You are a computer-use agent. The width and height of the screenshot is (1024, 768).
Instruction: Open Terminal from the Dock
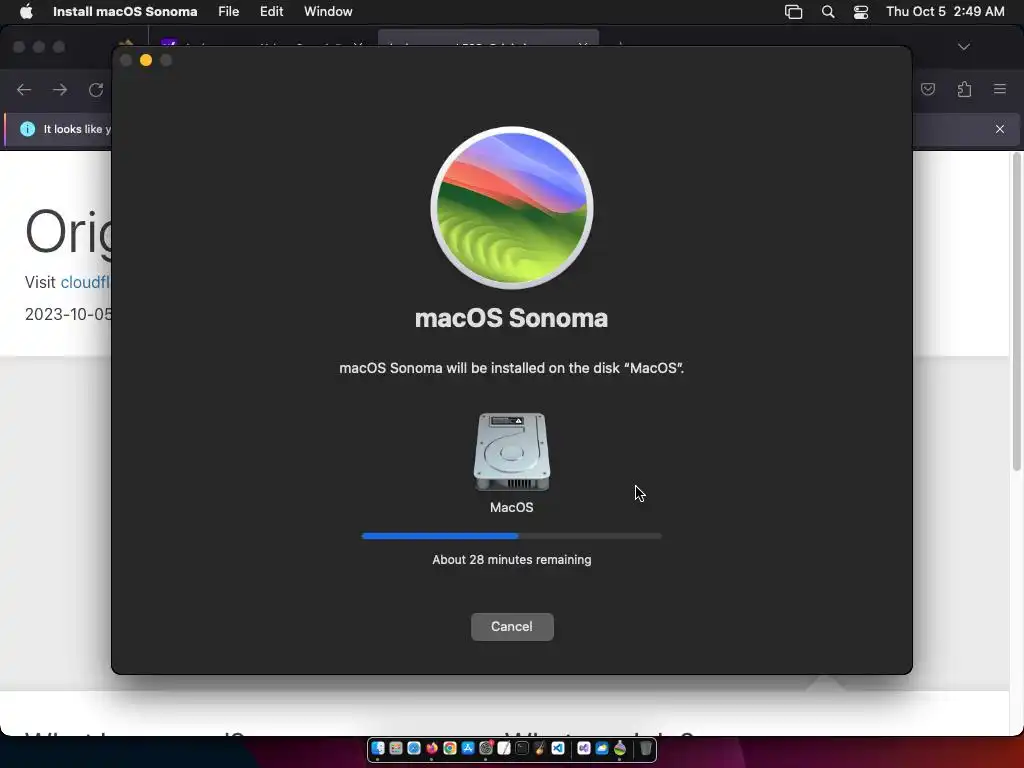click(x=522, y=748)
